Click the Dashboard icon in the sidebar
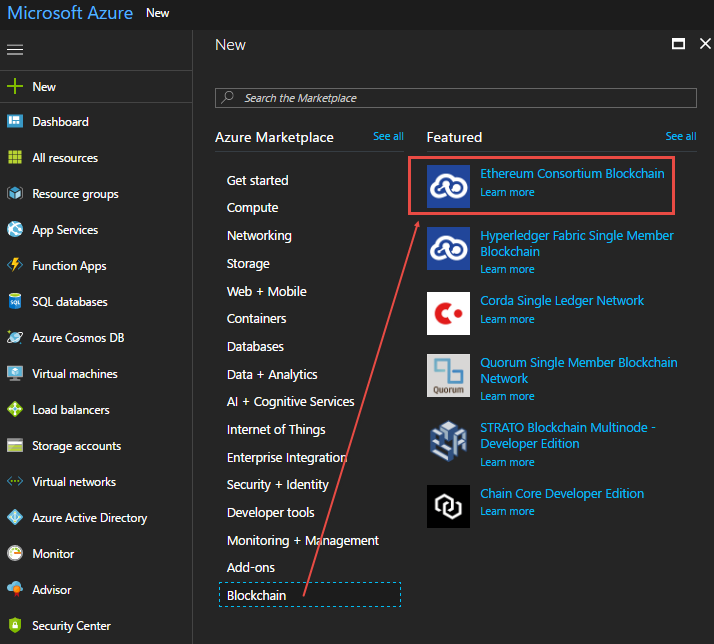714x644 pixels. (x=15, y=121)
